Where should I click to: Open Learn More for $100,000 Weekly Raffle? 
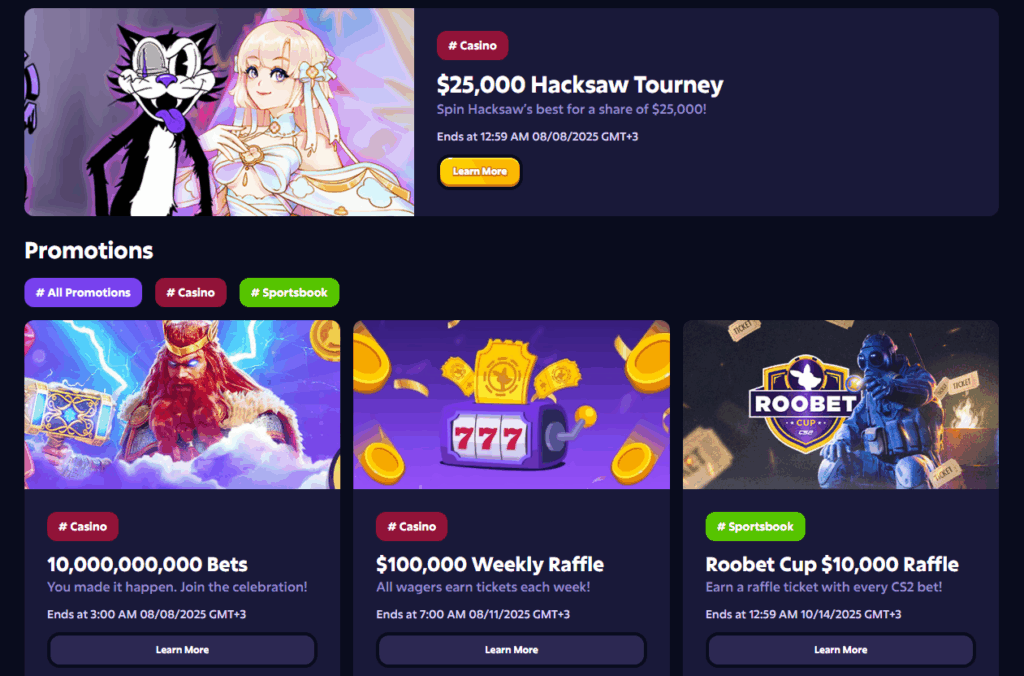(x=511, y=650)
